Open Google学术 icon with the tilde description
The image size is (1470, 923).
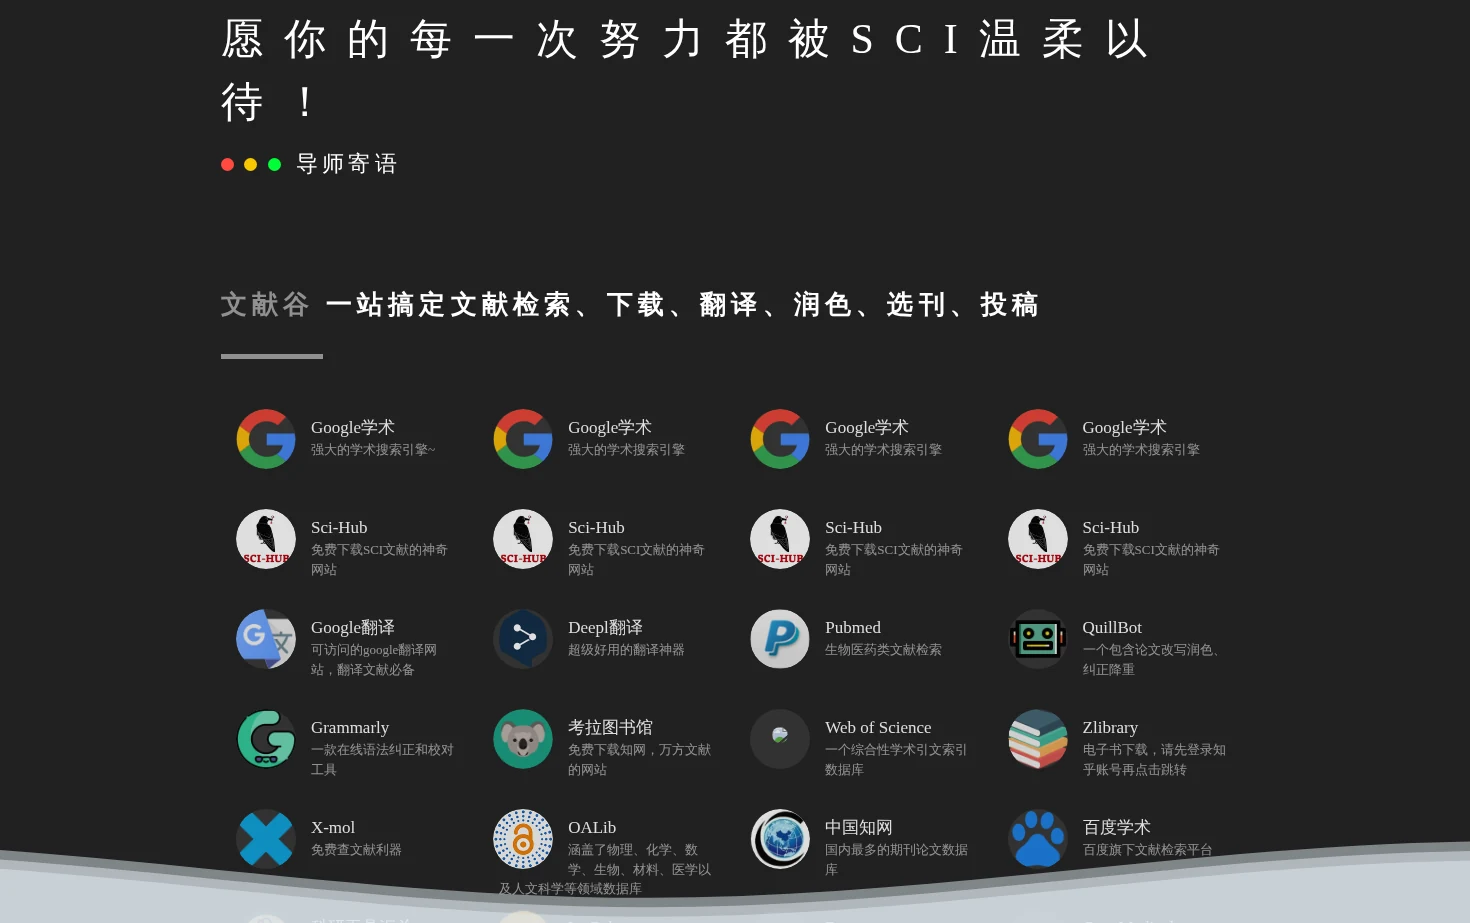point(266,439)
